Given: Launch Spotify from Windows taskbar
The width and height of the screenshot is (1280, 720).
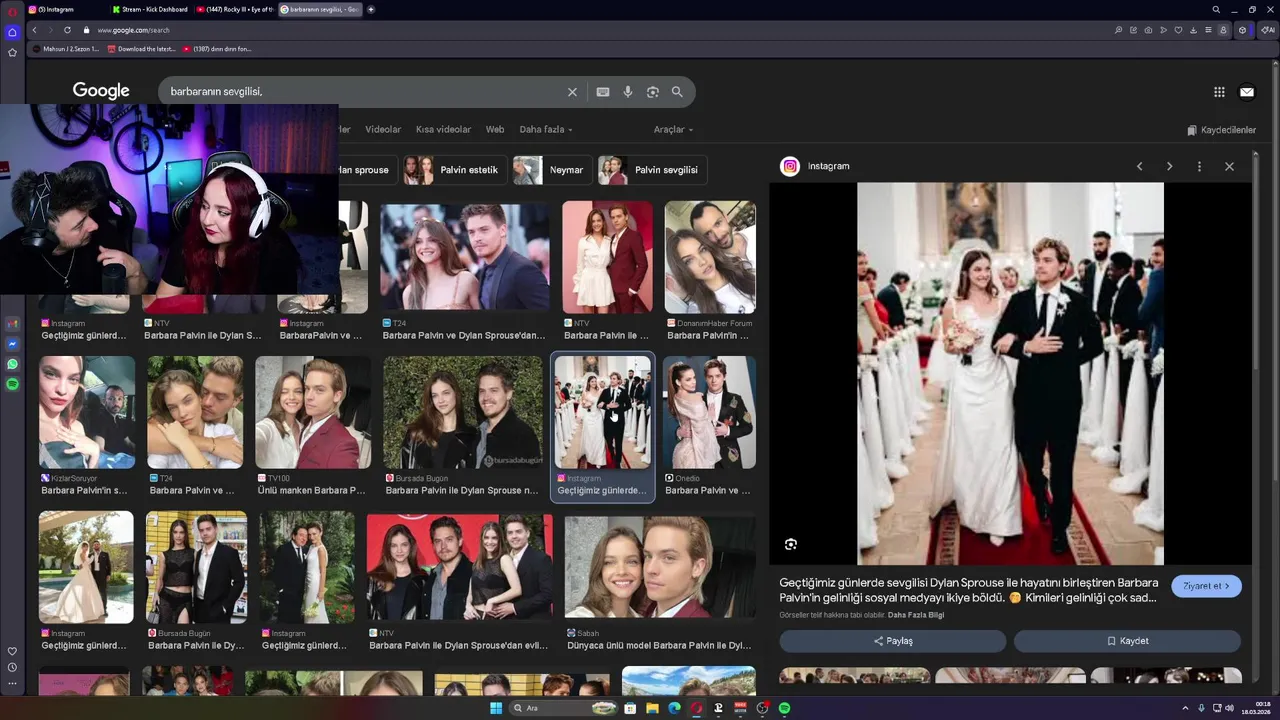Looking at the screenshot, I should 785,708.
